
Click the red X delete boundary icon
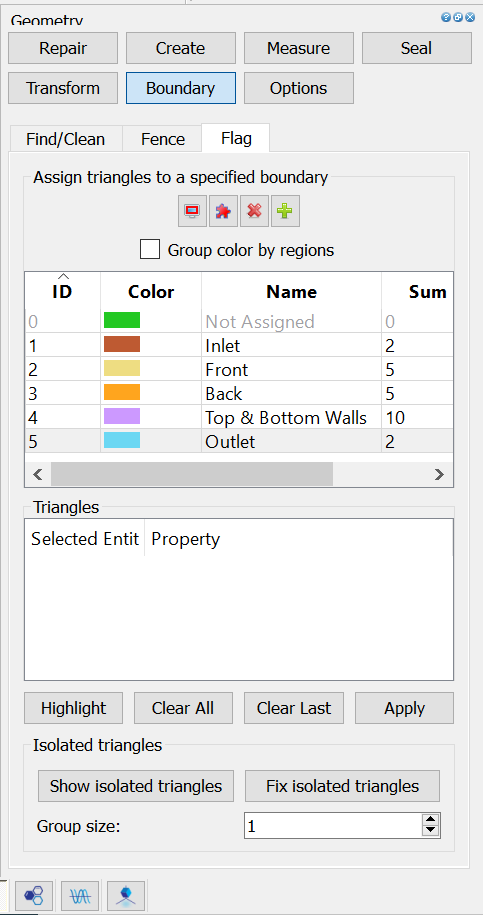tap(254, 211)
